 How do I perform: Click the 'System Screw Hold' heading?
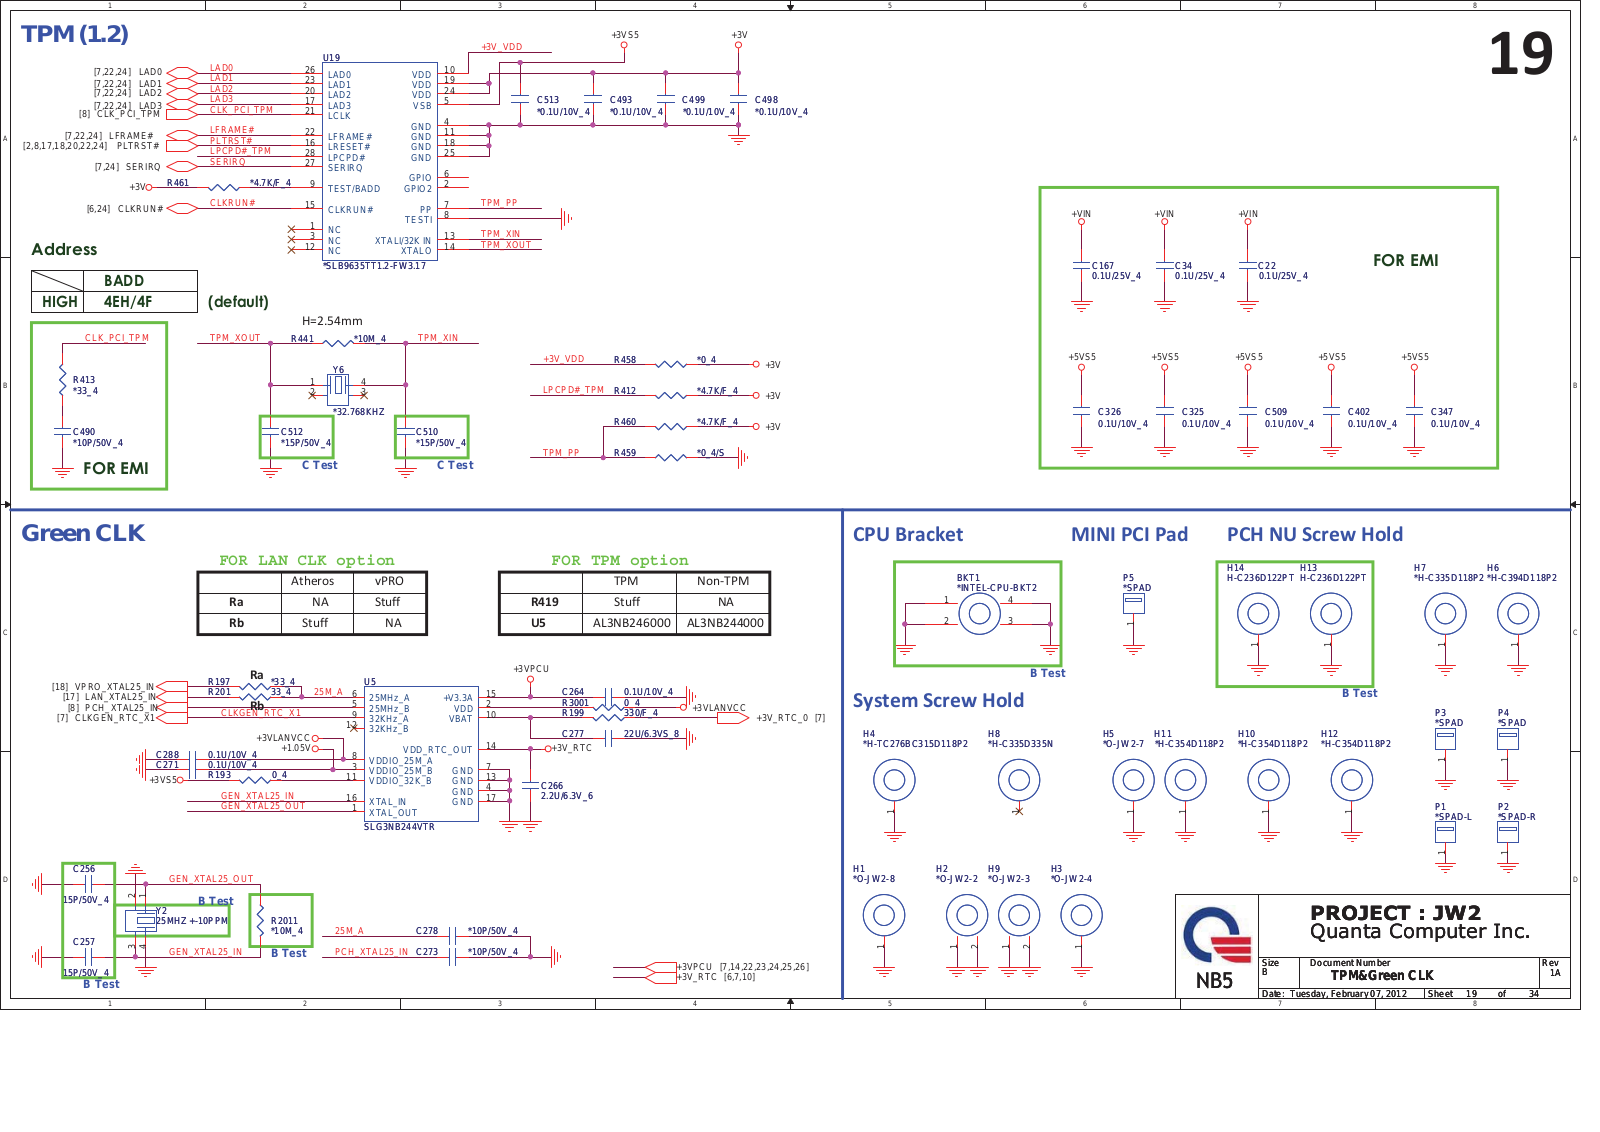coord(938,701)
